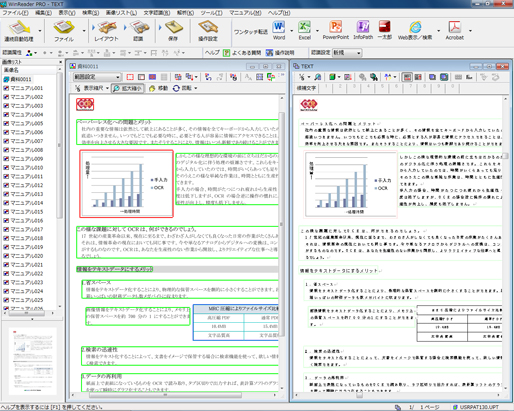The image size is (514, 411).
Task: Select マニュアル001 in the image list
Action: tap(23, 88)
